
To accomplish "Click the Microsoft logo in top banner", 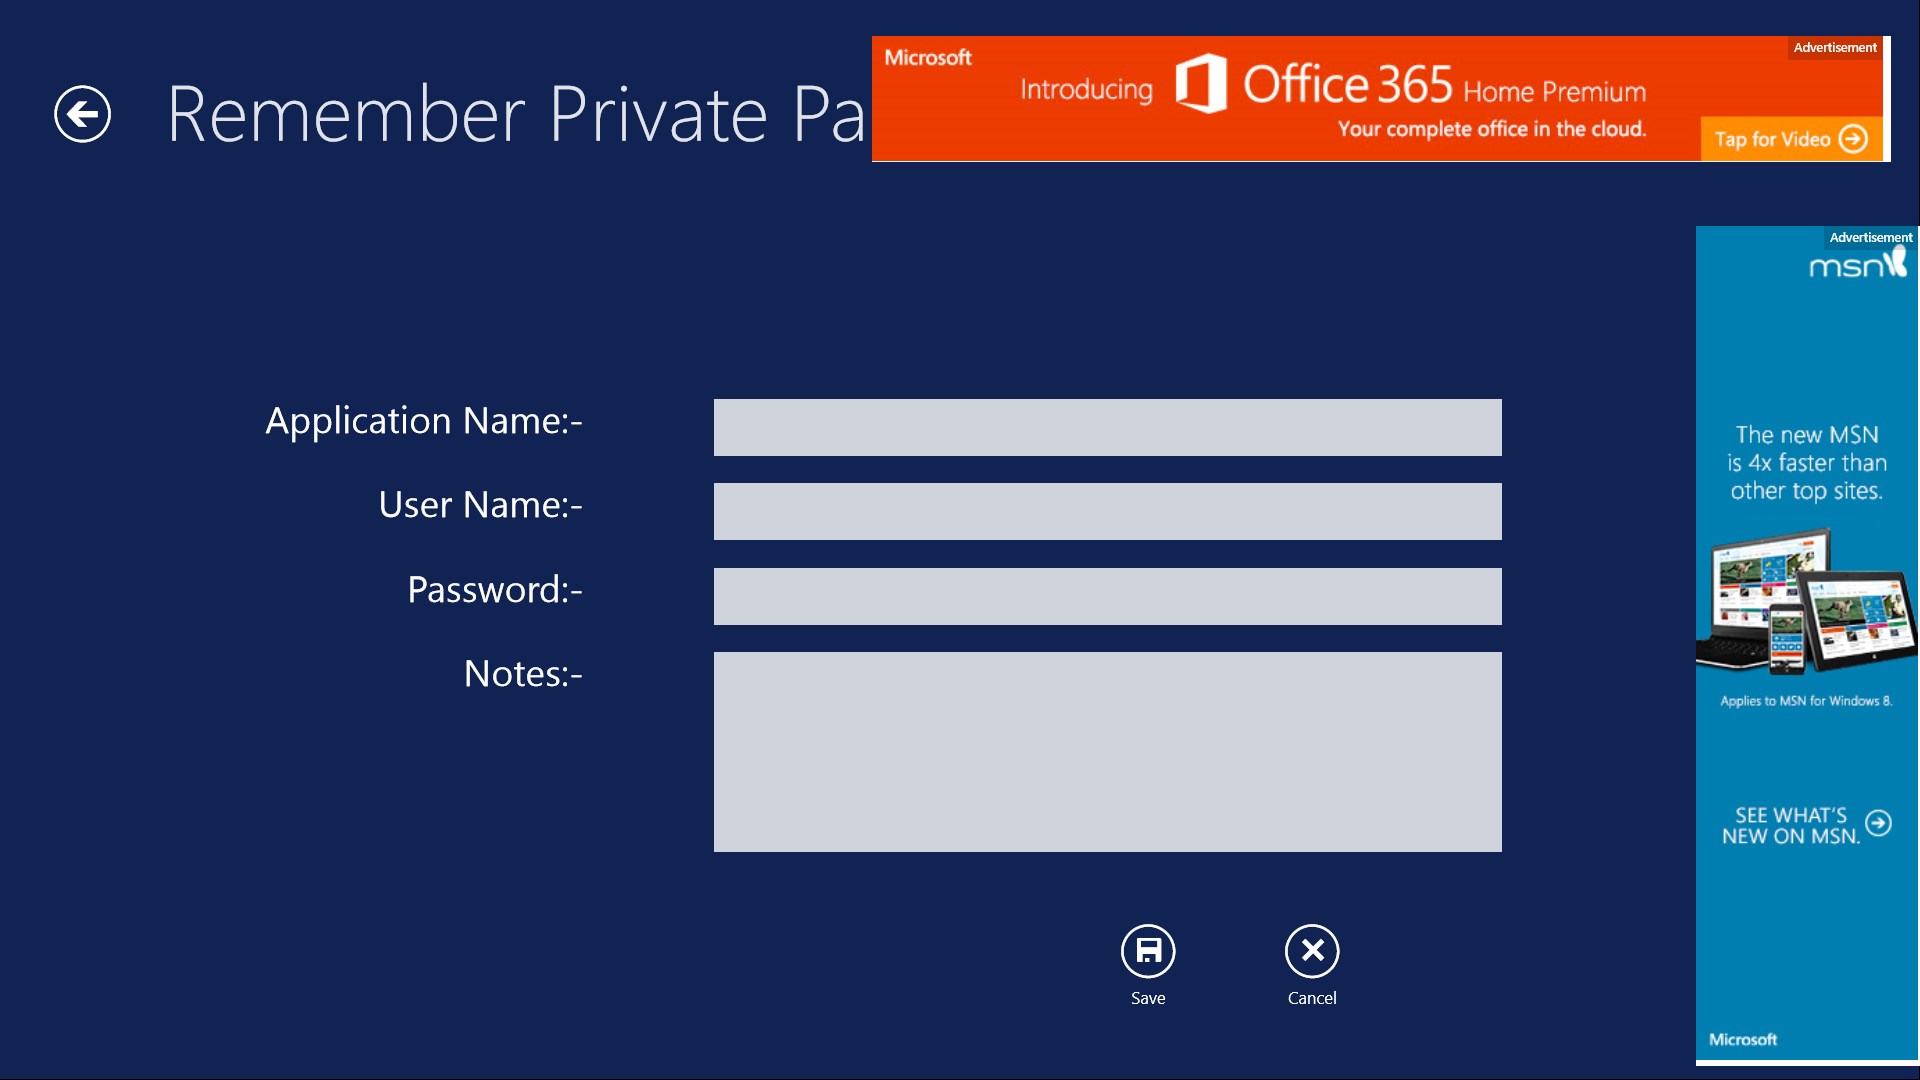I will (928, 58).
